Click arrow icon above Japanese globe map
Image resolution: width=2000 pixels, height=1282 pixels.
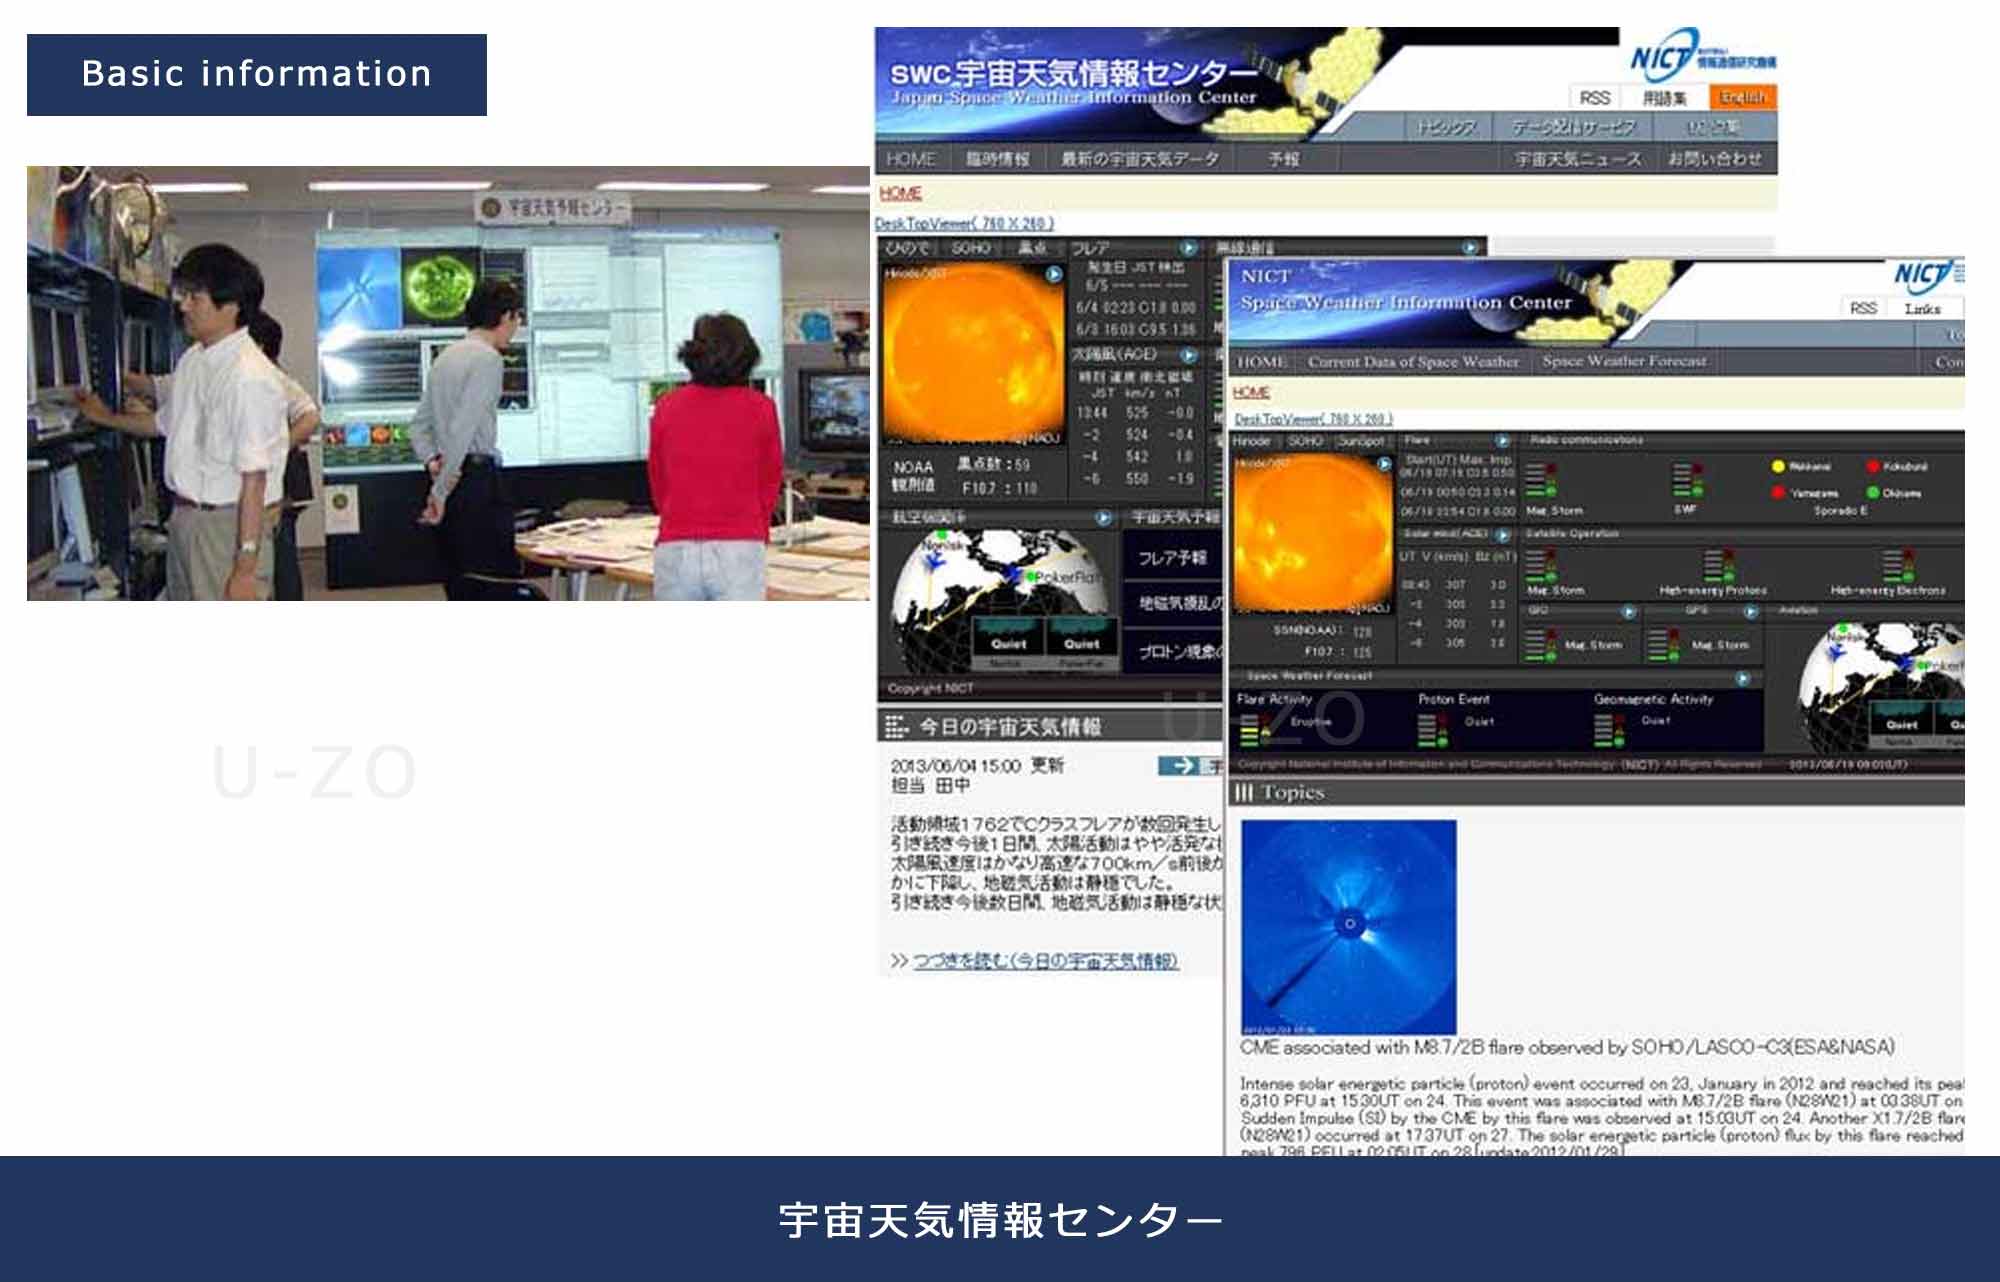click(1103, 518)
